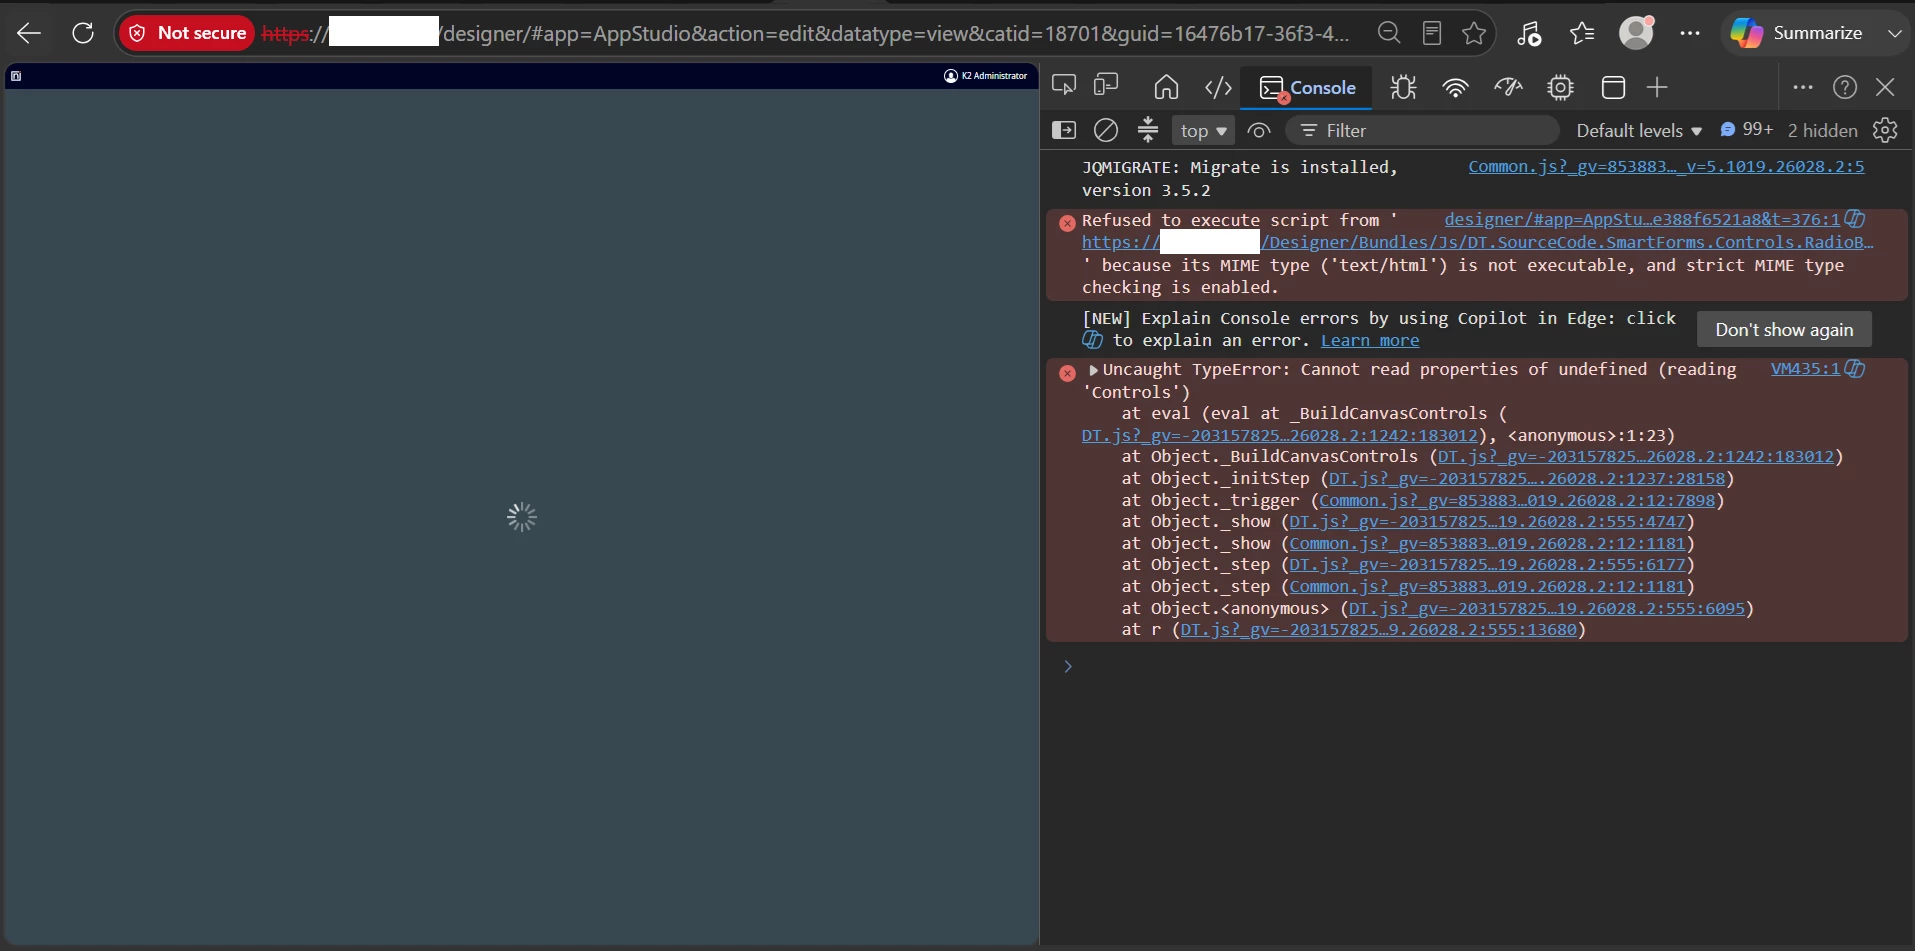Open the Default levels dropdown
Screen dimensions: 1915x951
(1639, 131)
